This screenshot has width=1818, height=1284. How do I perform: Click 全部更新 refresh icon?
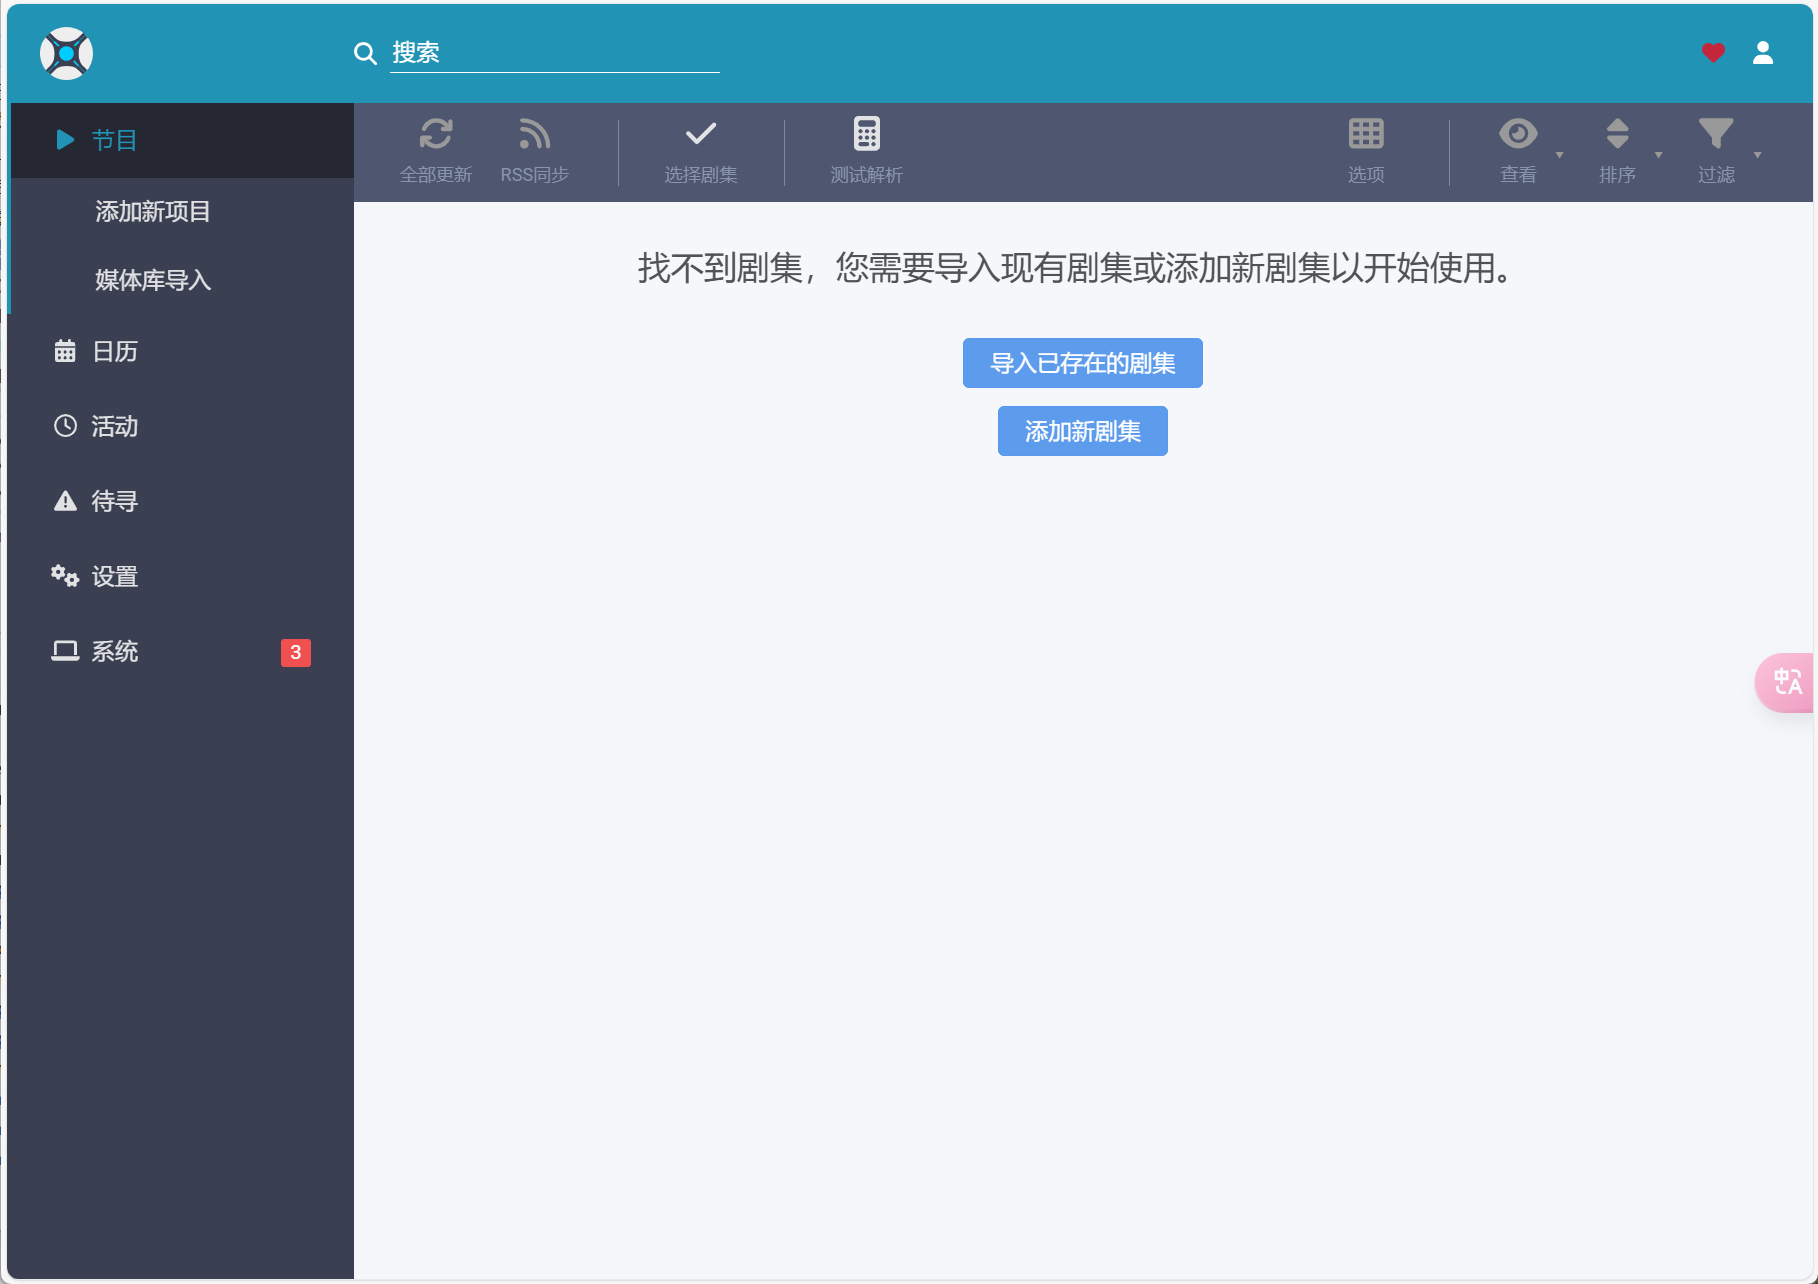(x=436, y=134)
